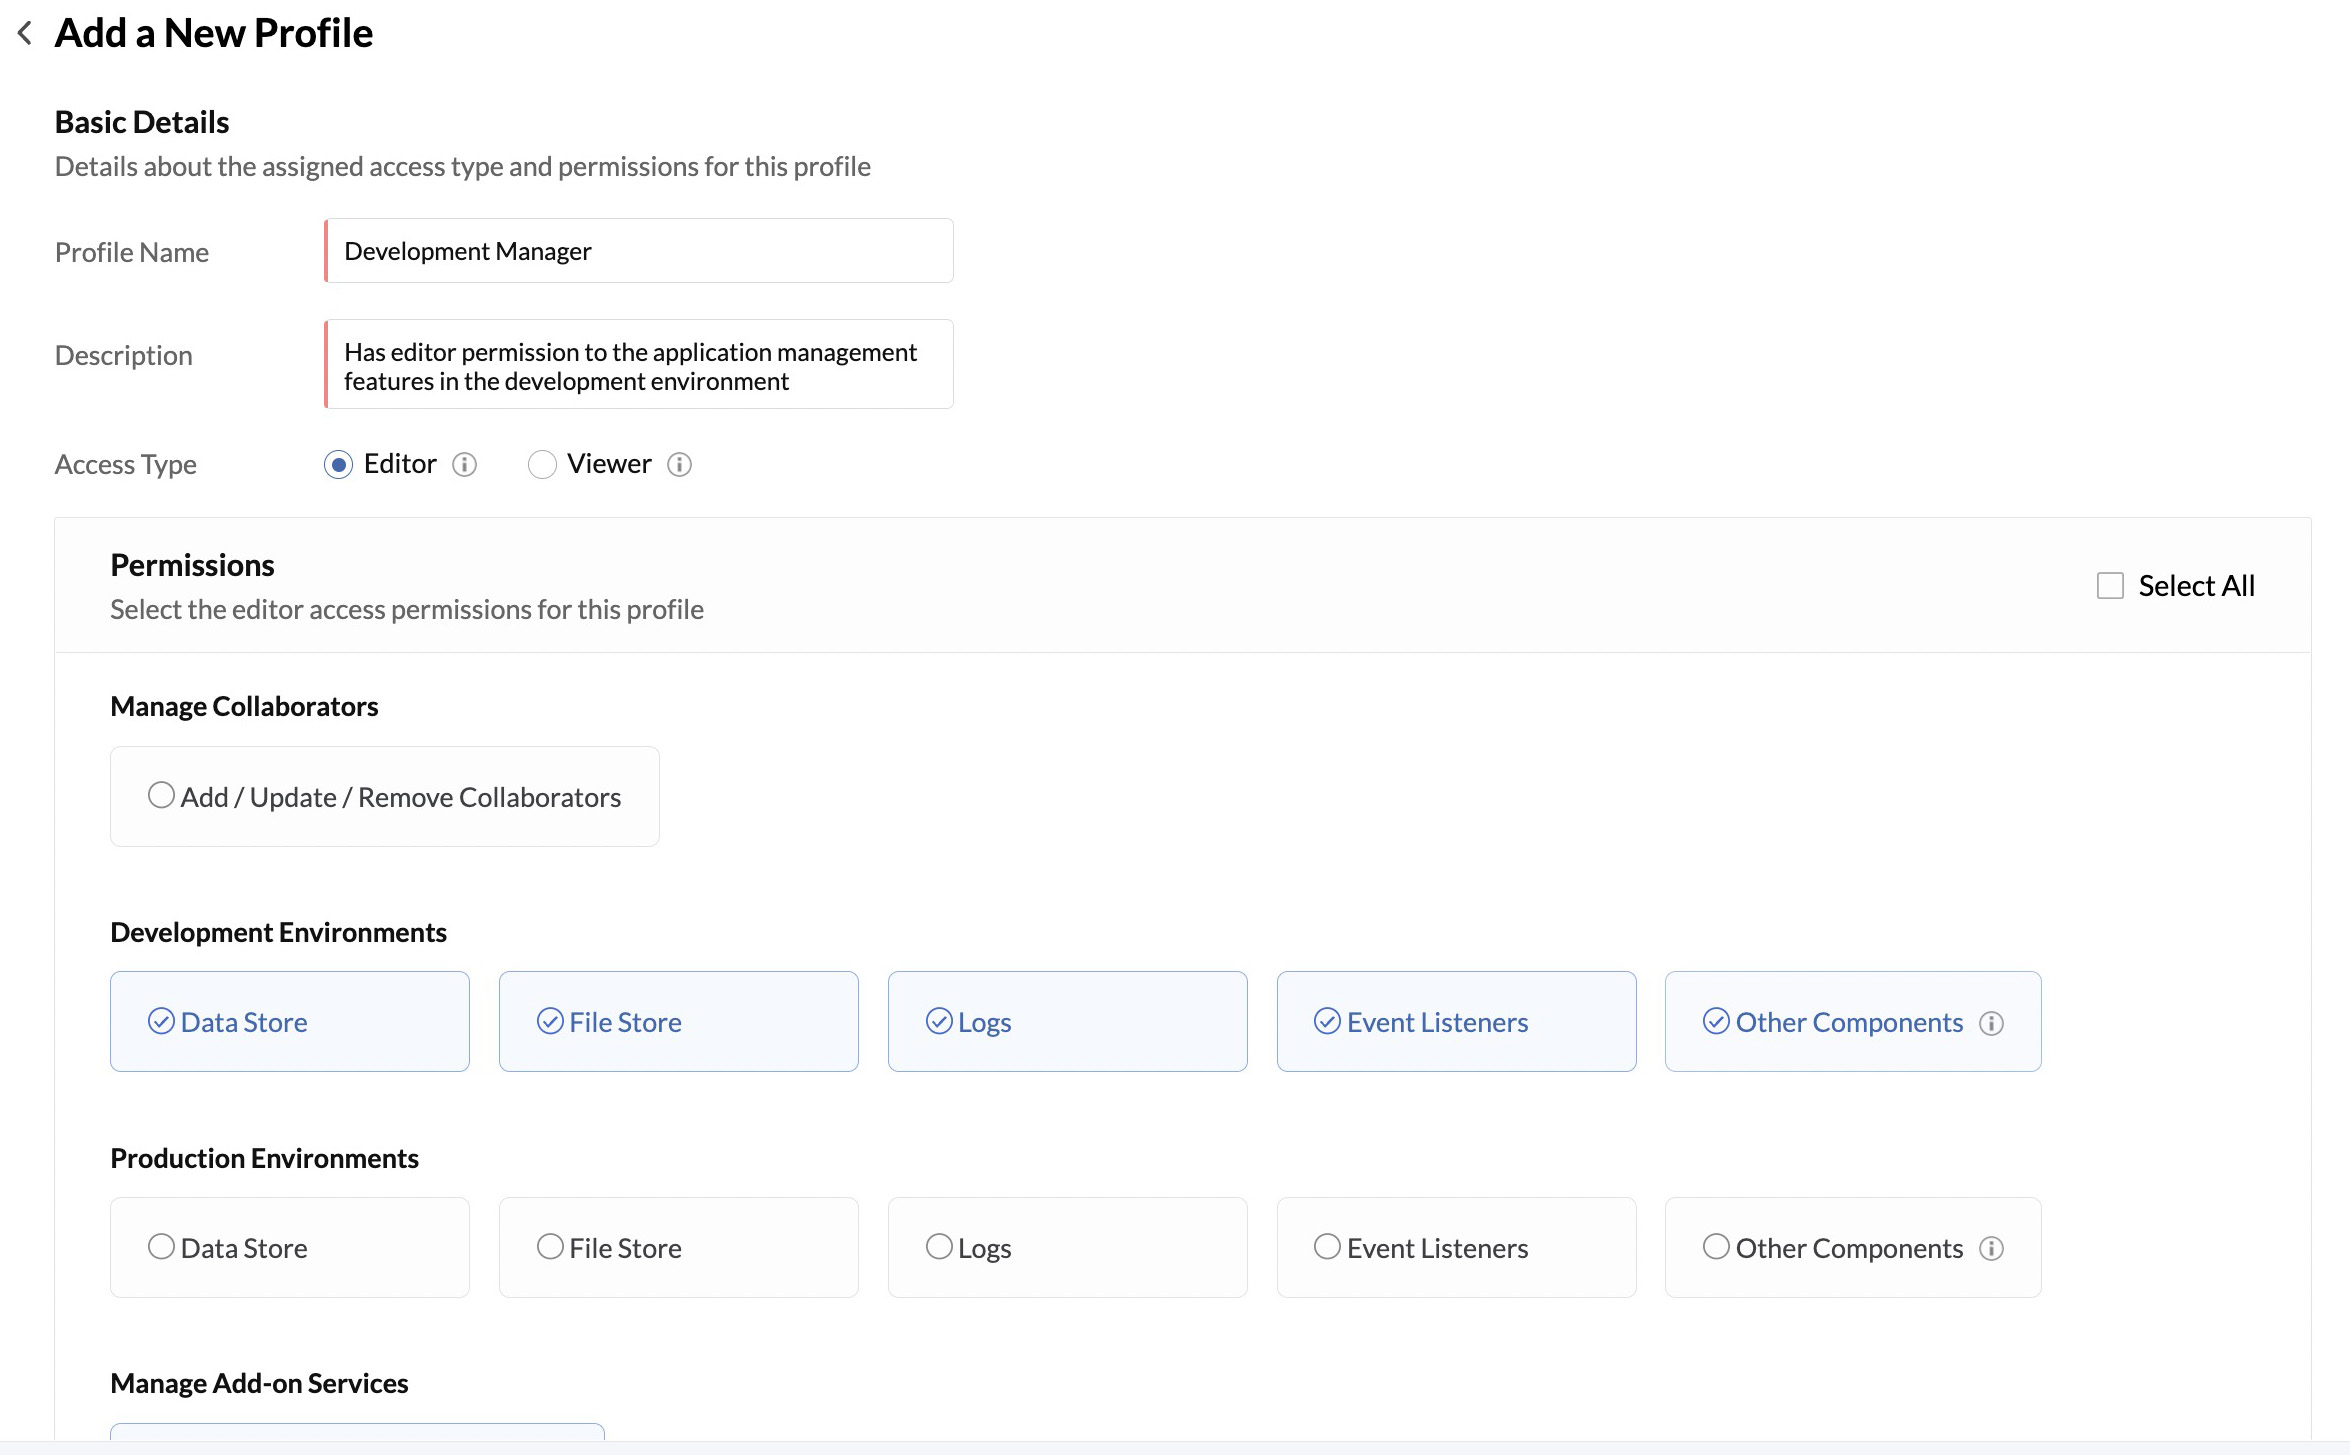Viewport: 2350px width, 1455px height.
Task: Click the Profile Name input field
Action: (x=639, y=250)
